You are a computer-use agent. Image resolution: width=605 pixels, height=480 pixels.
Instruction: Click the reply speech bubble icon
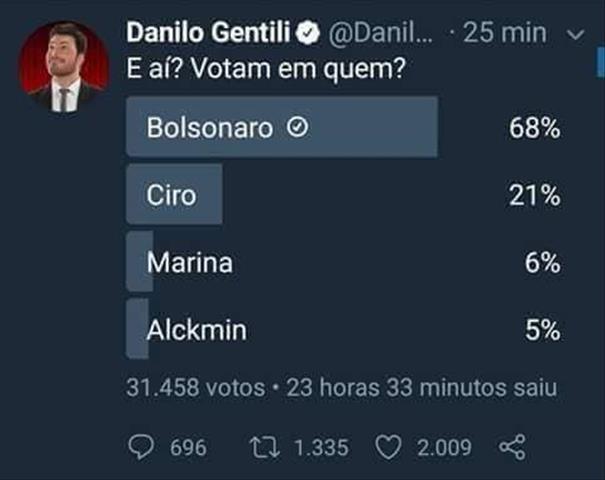click(x=143, y=447)
